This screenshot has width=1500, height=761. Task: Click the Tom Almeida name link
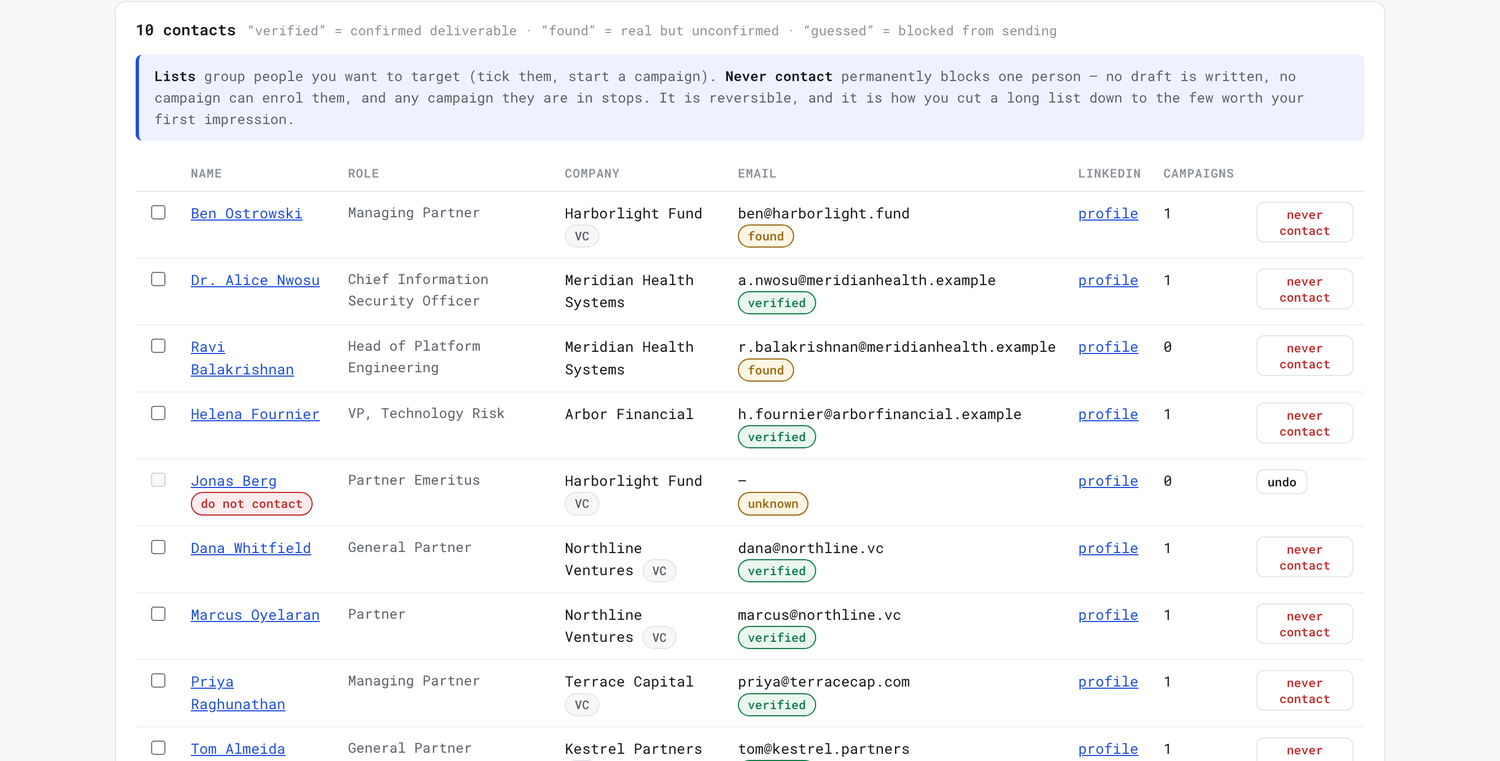(x=238, y=749)
